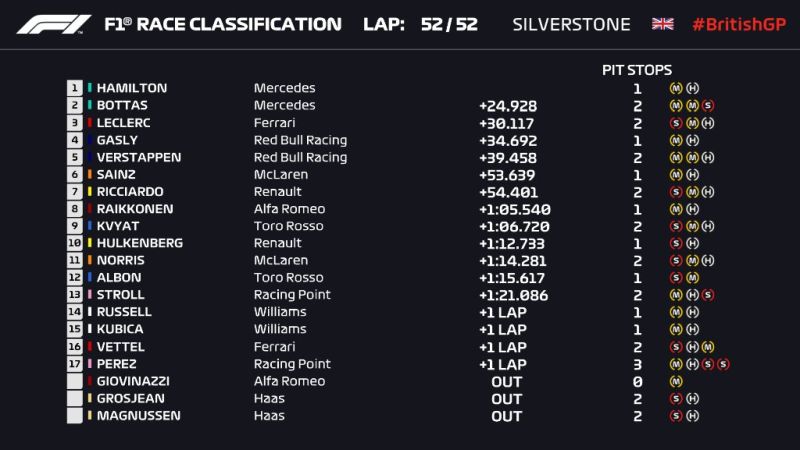Select the Silverstone circuit label
Viewport: 800px width, 450px height.
pos(571,24)
